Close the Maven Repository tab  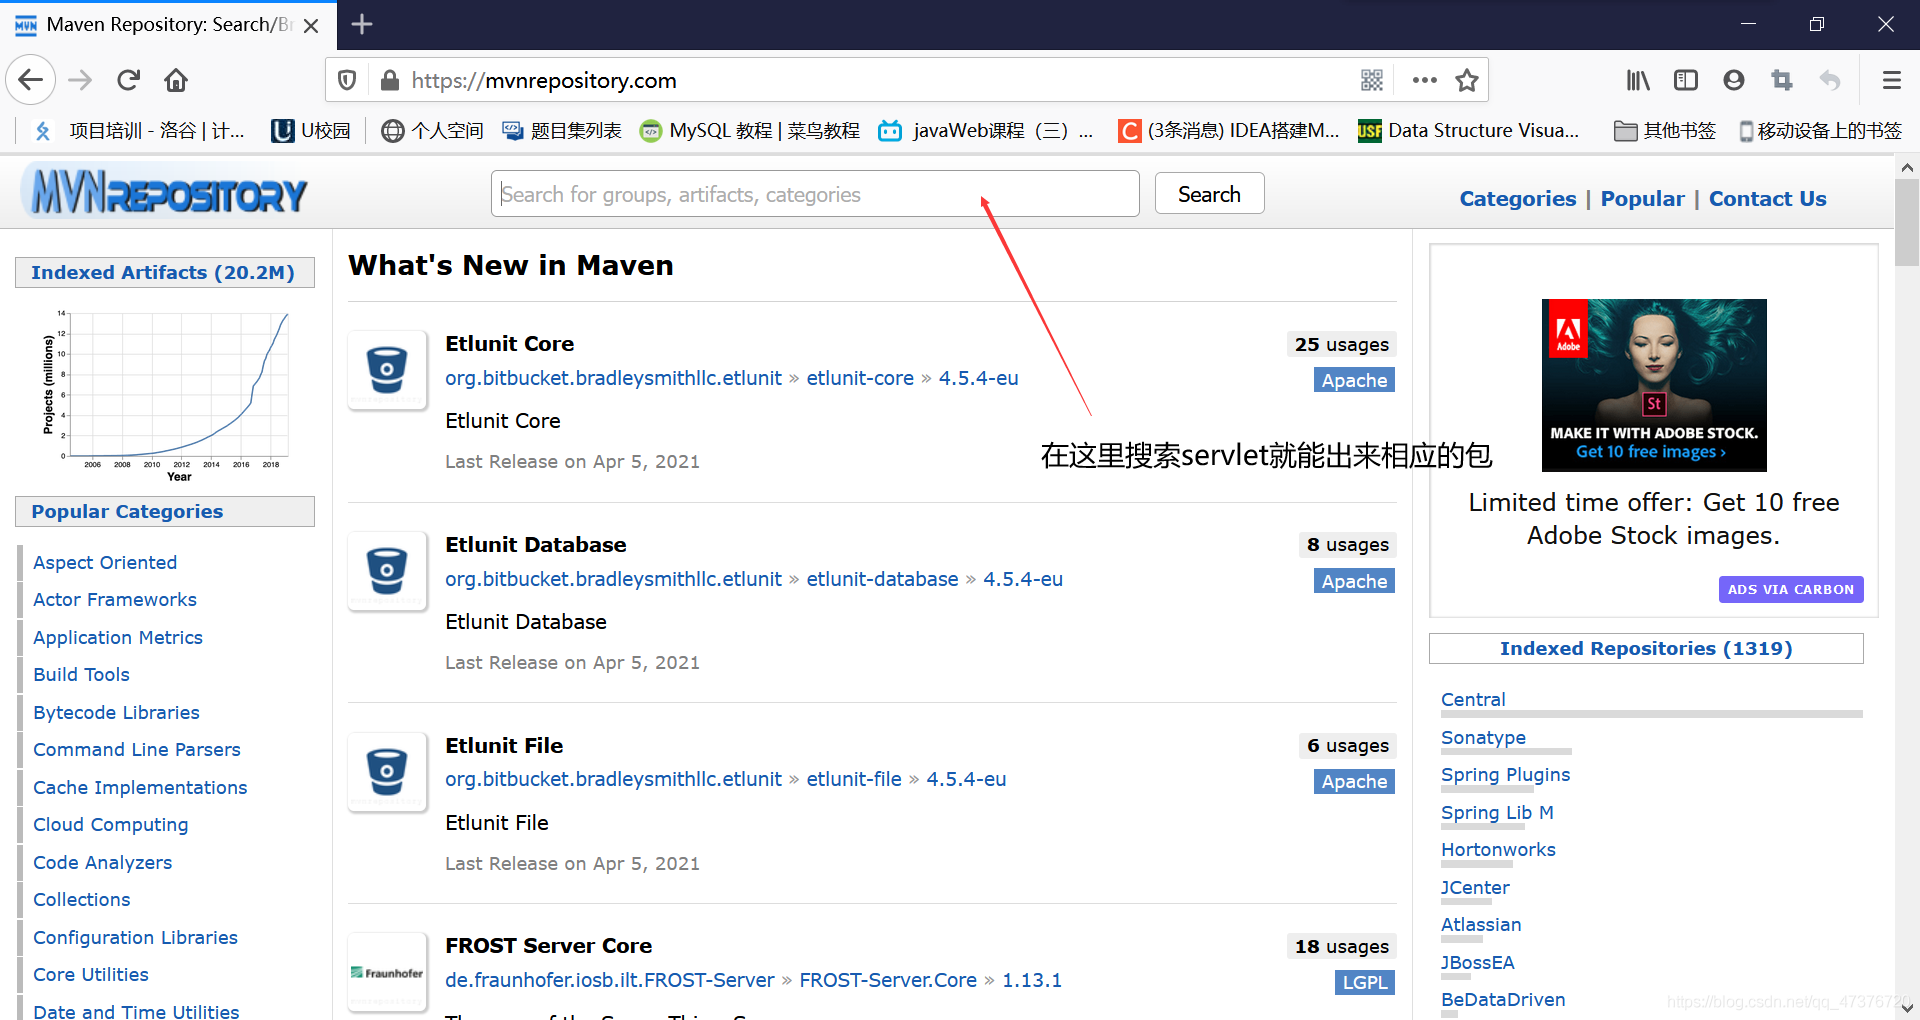[x=311, y=25]
